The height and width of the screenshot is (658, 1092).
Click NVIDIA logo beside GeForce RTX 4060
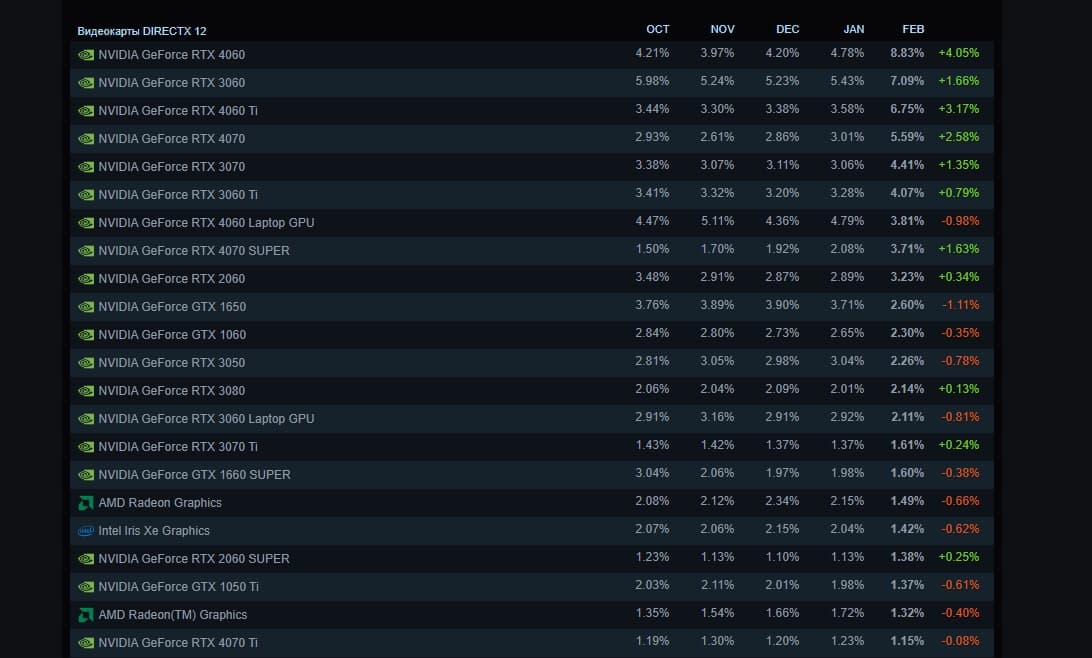click(x=86, y=55)
